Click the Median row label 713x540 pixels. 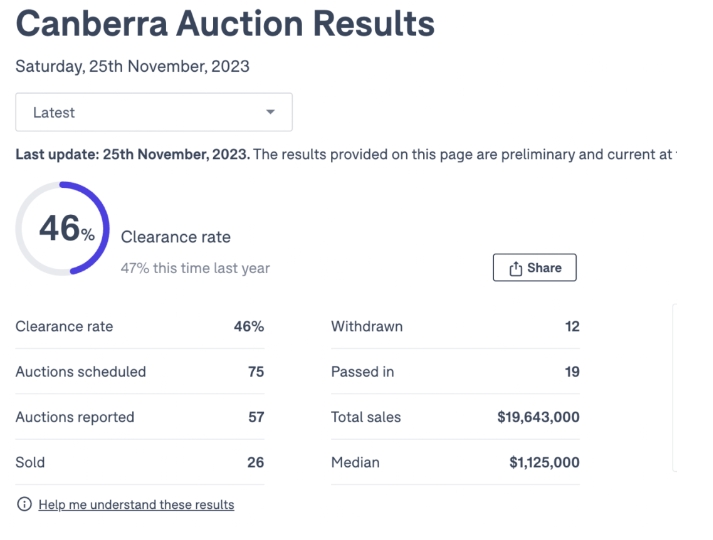[355, 463]
